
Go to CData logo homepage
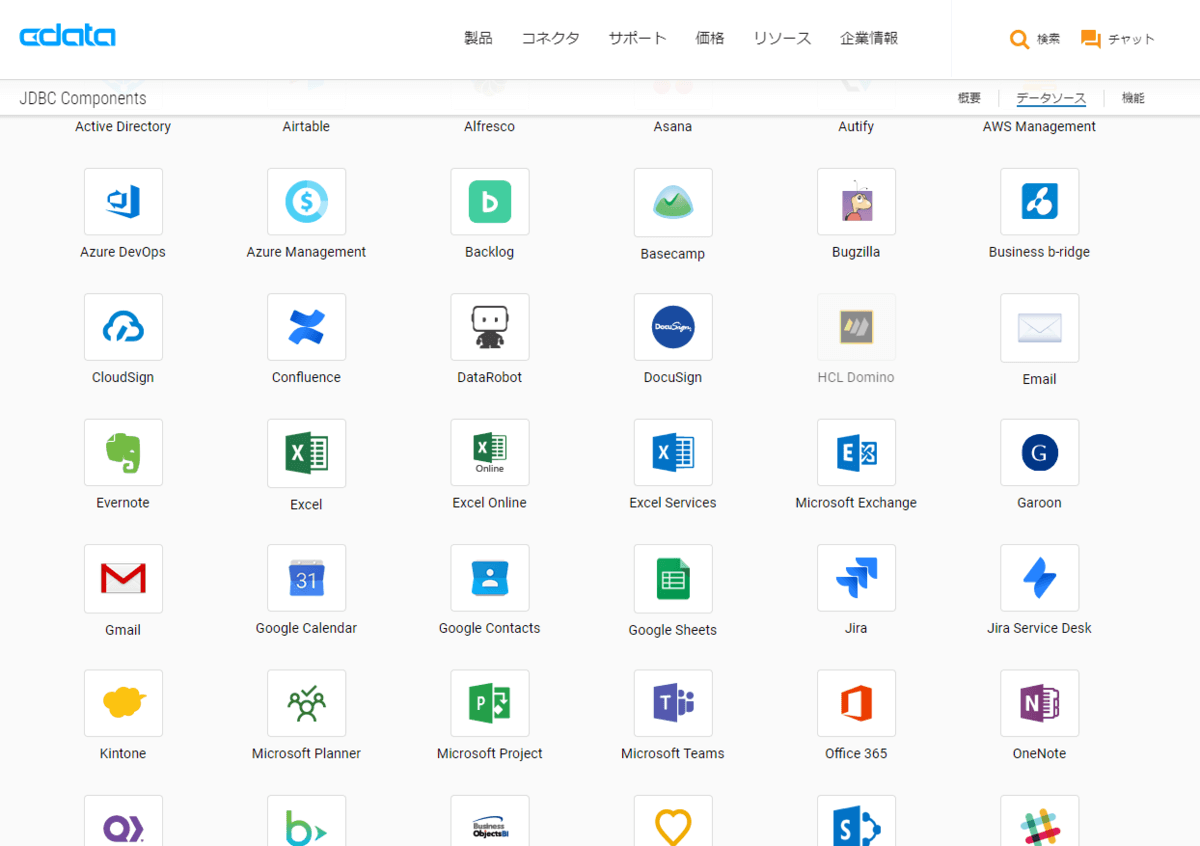click(67, 37)
